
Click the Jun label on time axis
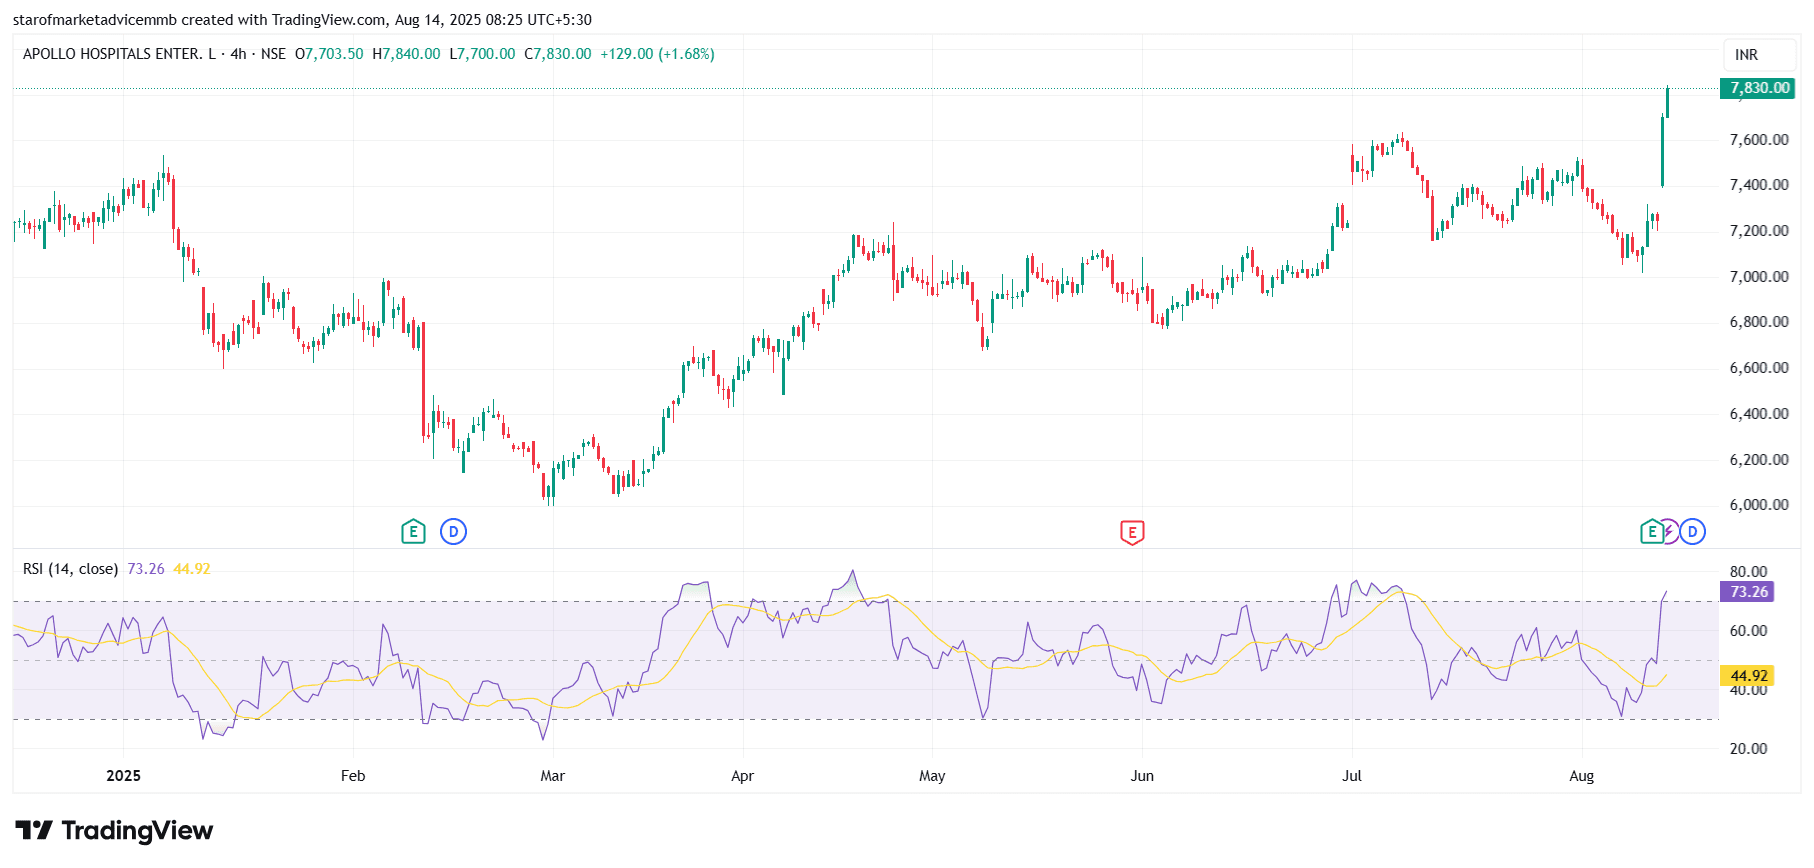[x=1142, y=776]
